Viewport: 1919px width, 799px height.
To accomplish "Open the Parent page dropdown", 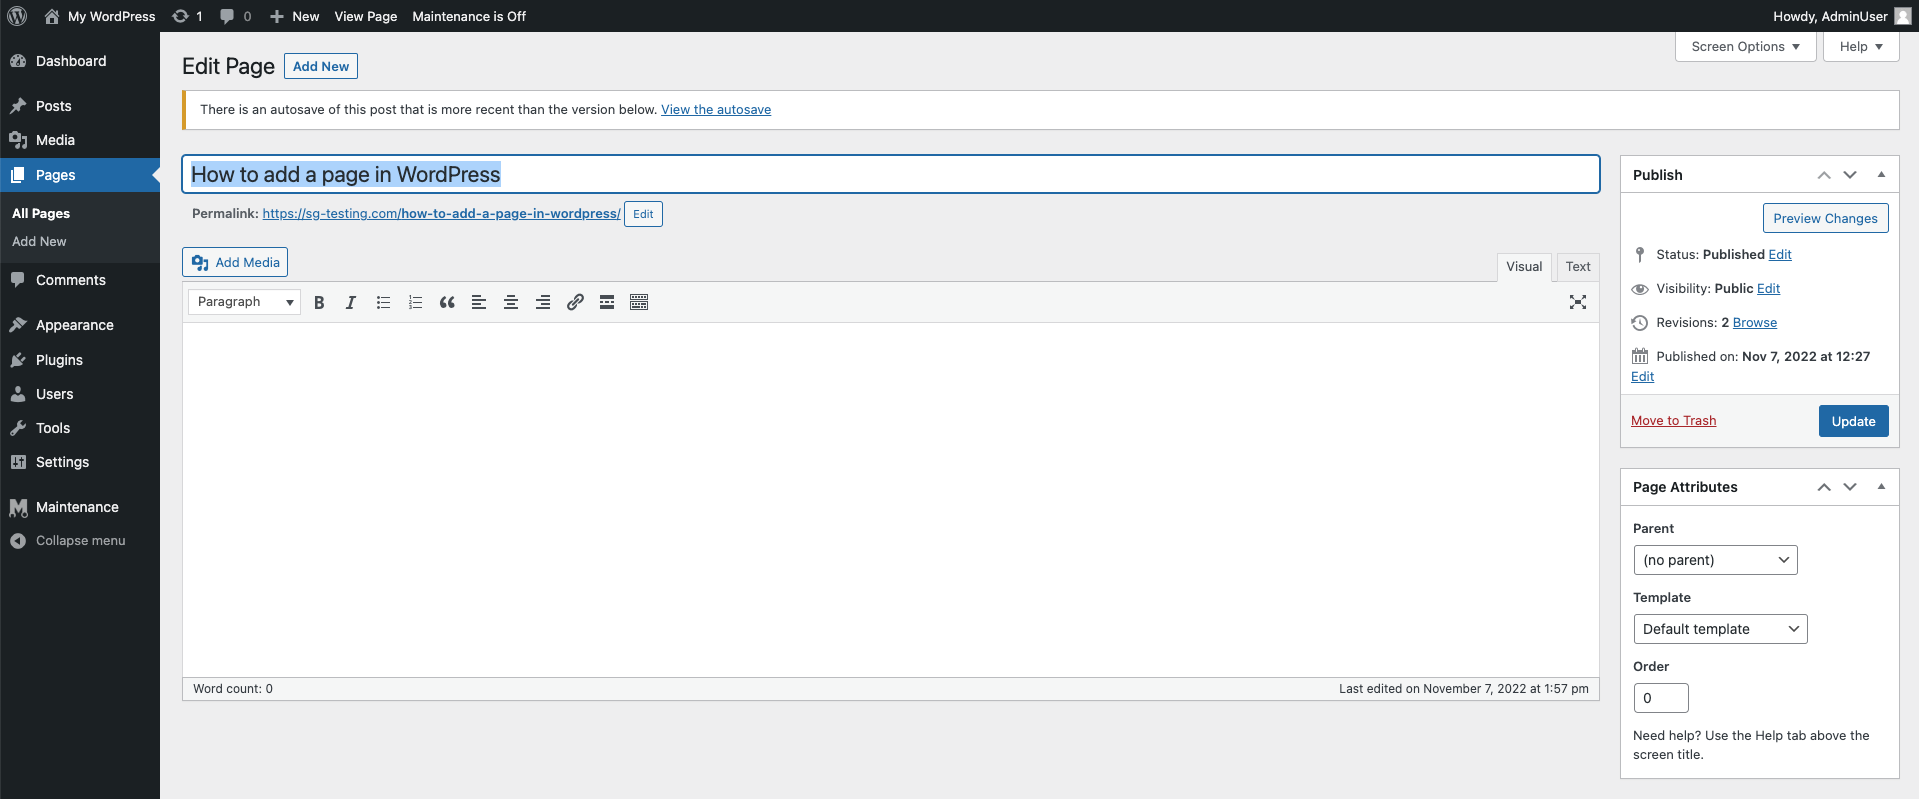I will tap(1715, 560).
